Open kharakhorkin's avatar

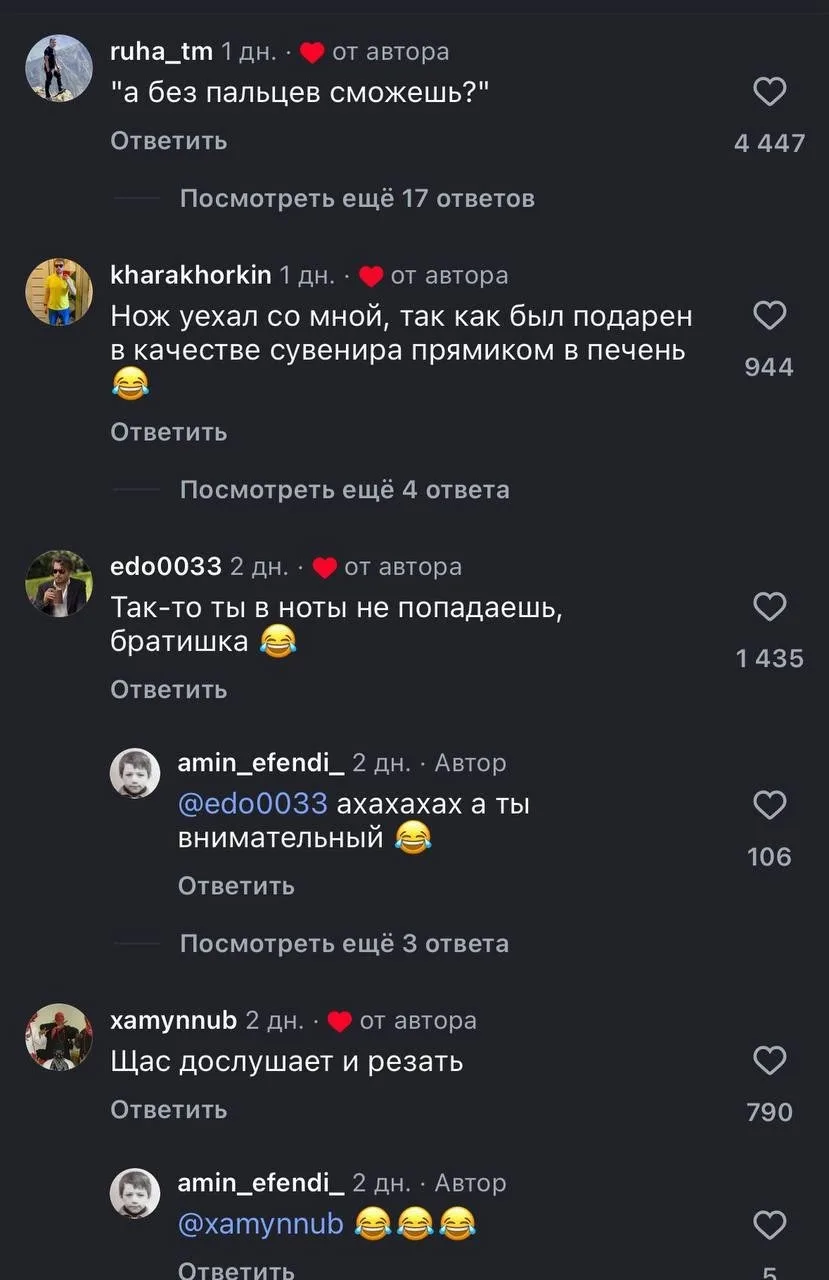[58, 292]
